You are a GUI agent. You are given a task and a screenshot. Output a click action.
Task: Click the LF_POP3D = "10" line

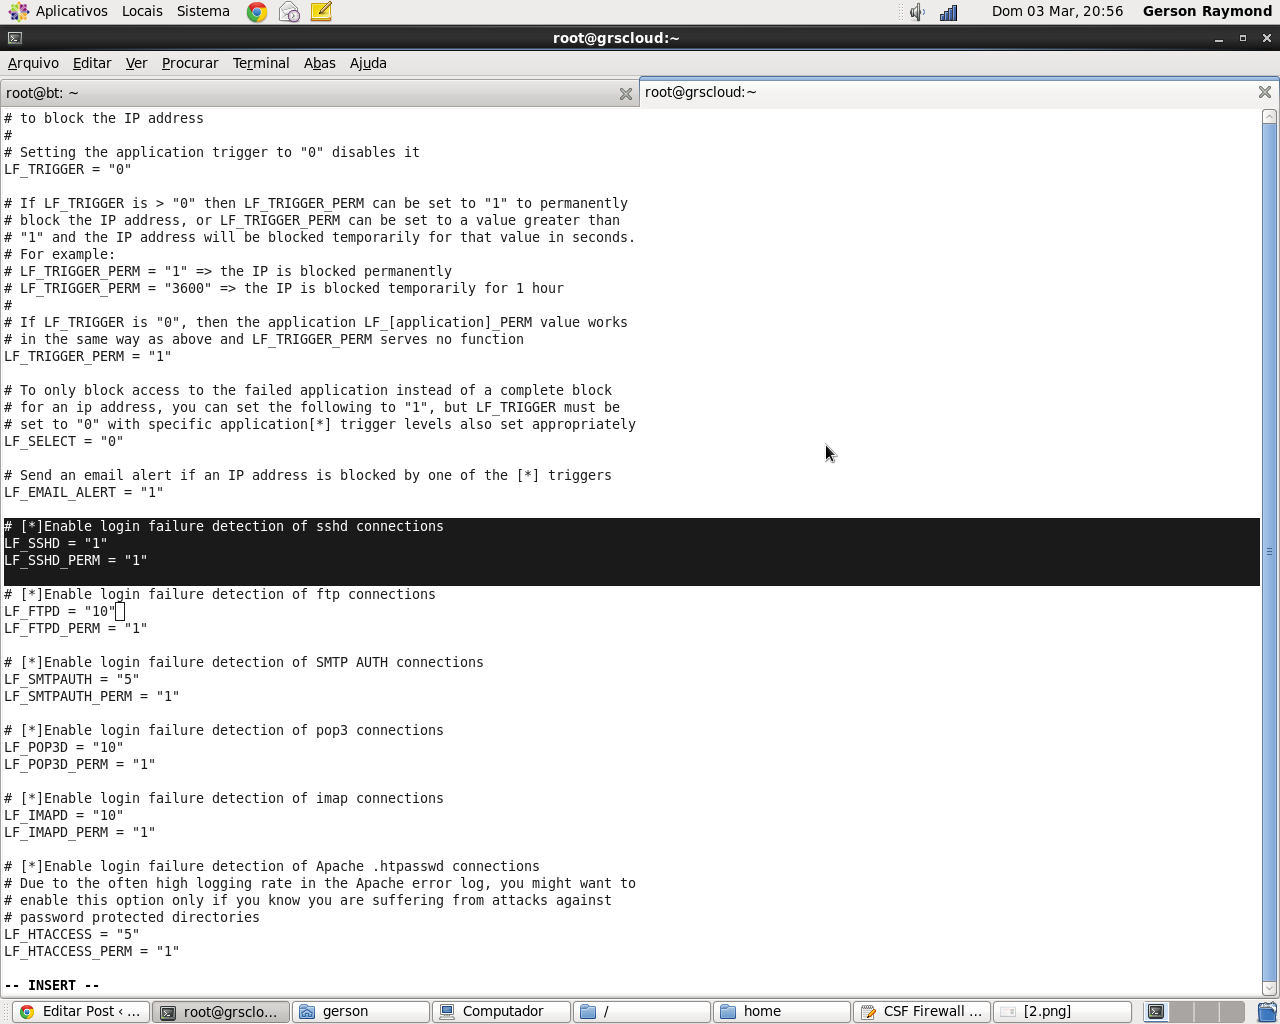[64, 747]
